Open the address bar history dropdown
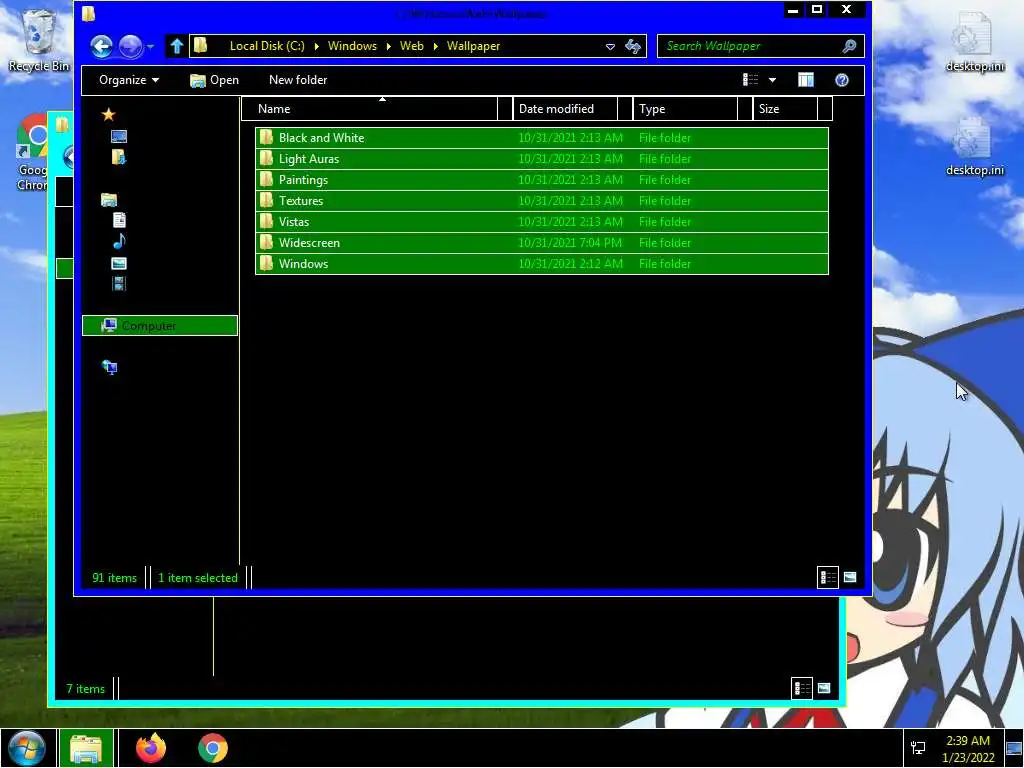This screenshot has width=1024, height=768. click(610, 46)
